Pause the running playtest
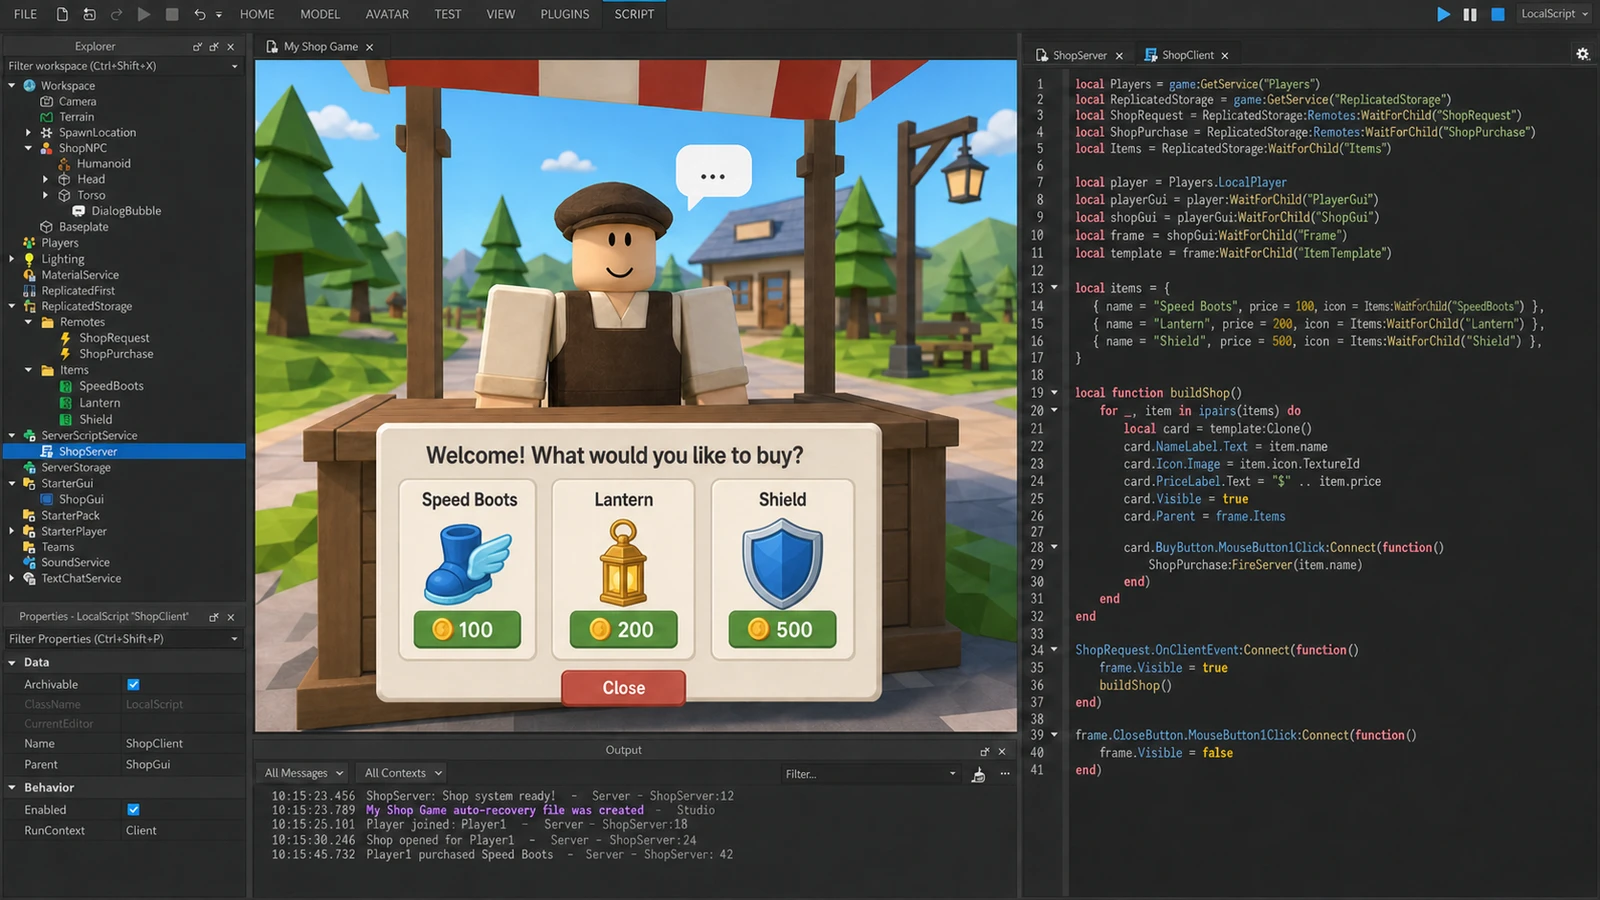The image size is (1600, 900). click(1470, 14)
